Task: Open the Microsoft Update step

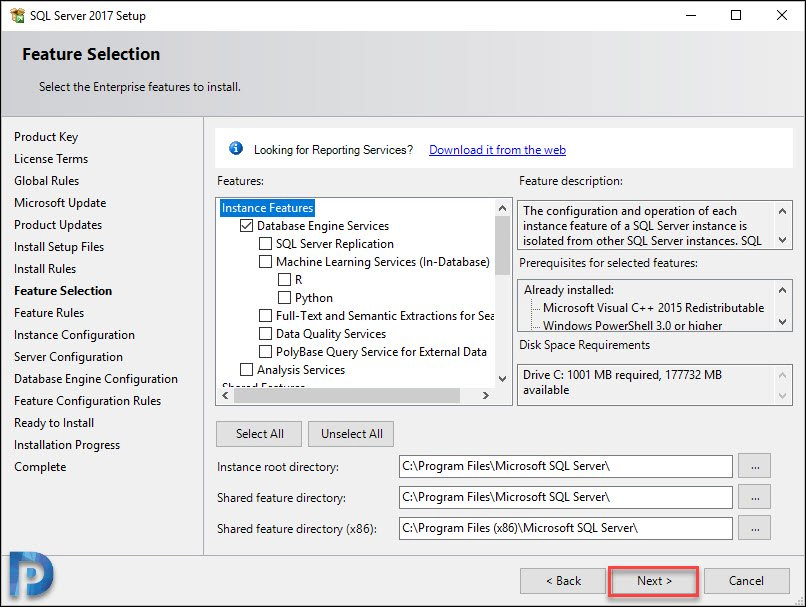Action: click(x=60, y=203)
